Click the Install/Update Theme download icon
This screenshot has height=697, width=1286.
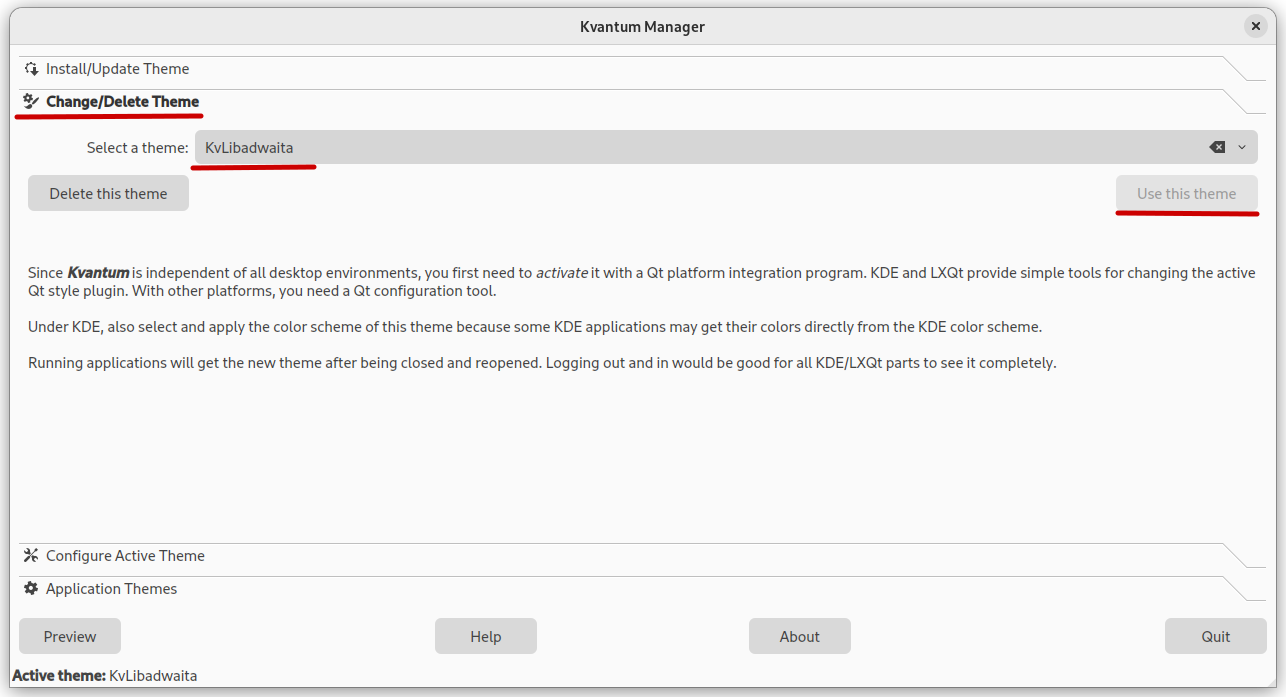point(31,69)
